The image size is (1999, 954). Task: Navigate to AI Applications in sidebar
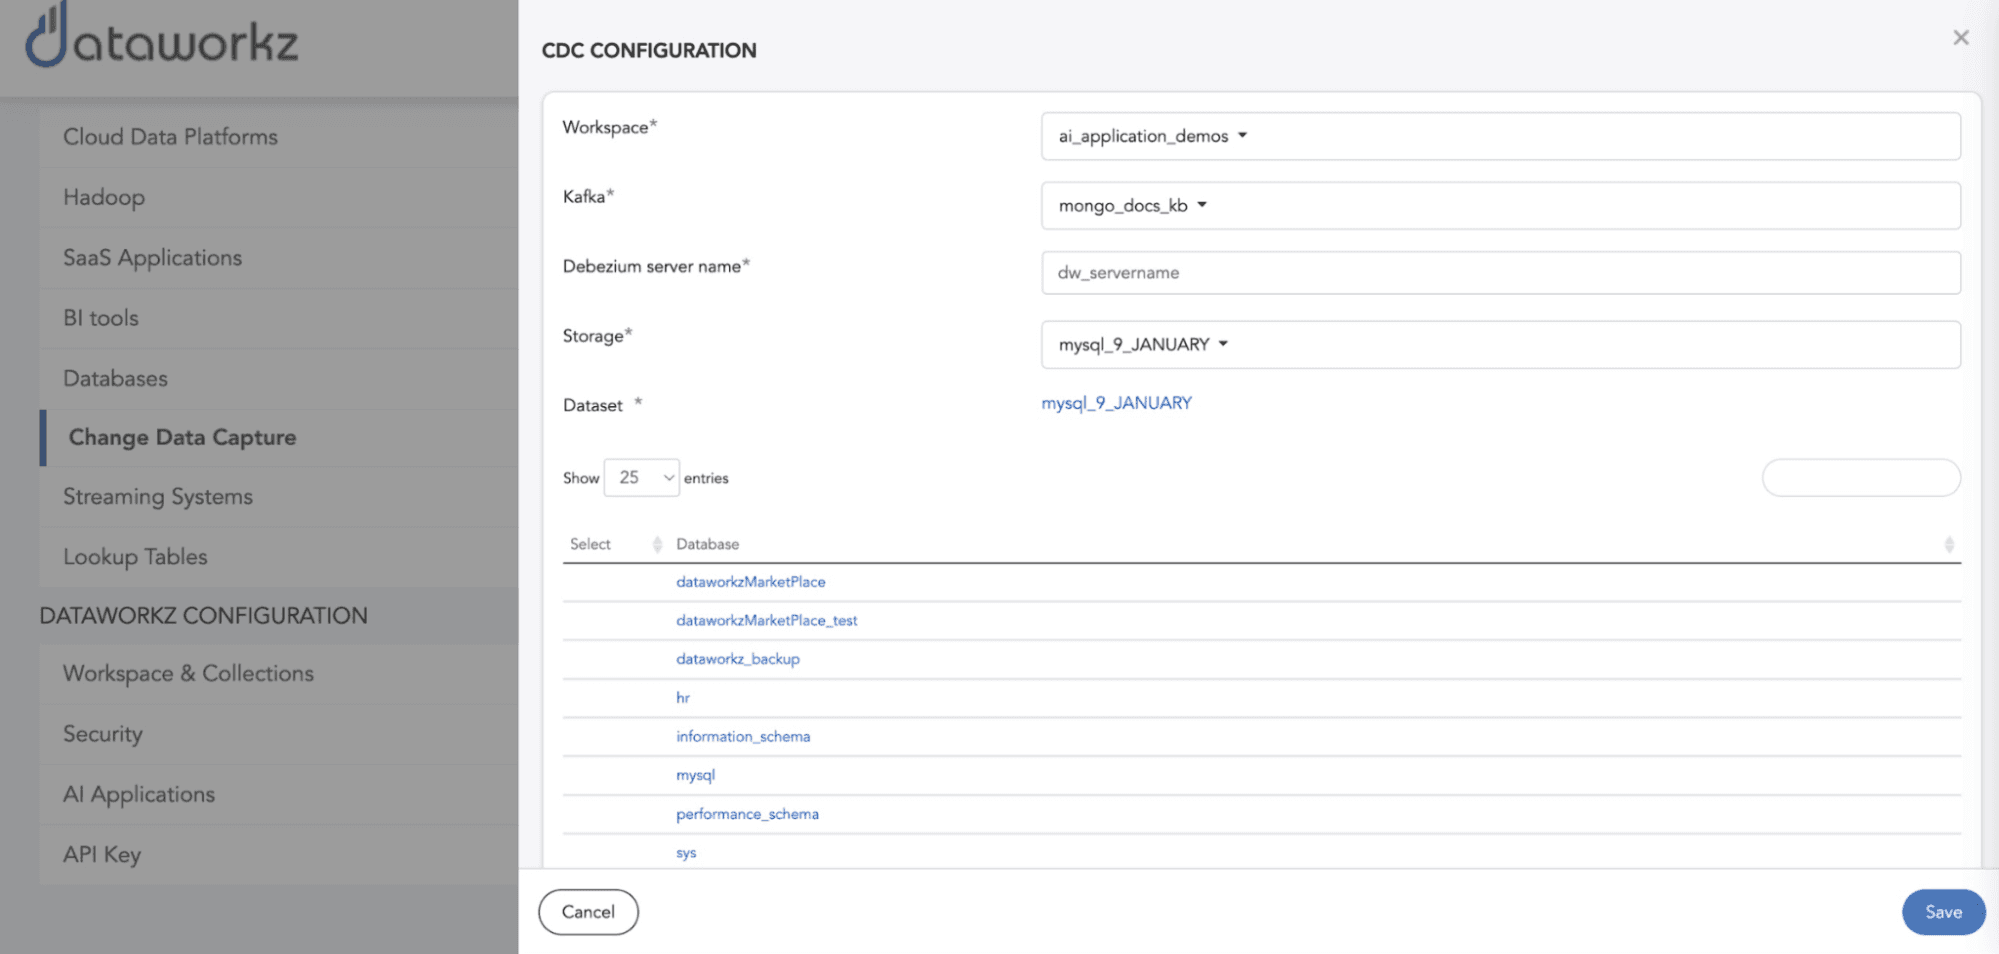[139, 795]
